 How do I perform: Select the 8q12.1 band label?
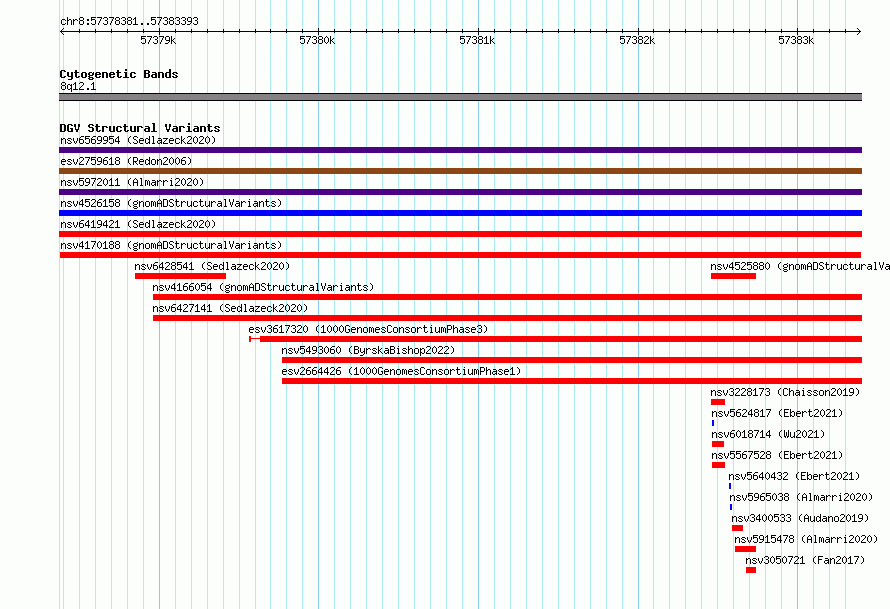point(78,86)
